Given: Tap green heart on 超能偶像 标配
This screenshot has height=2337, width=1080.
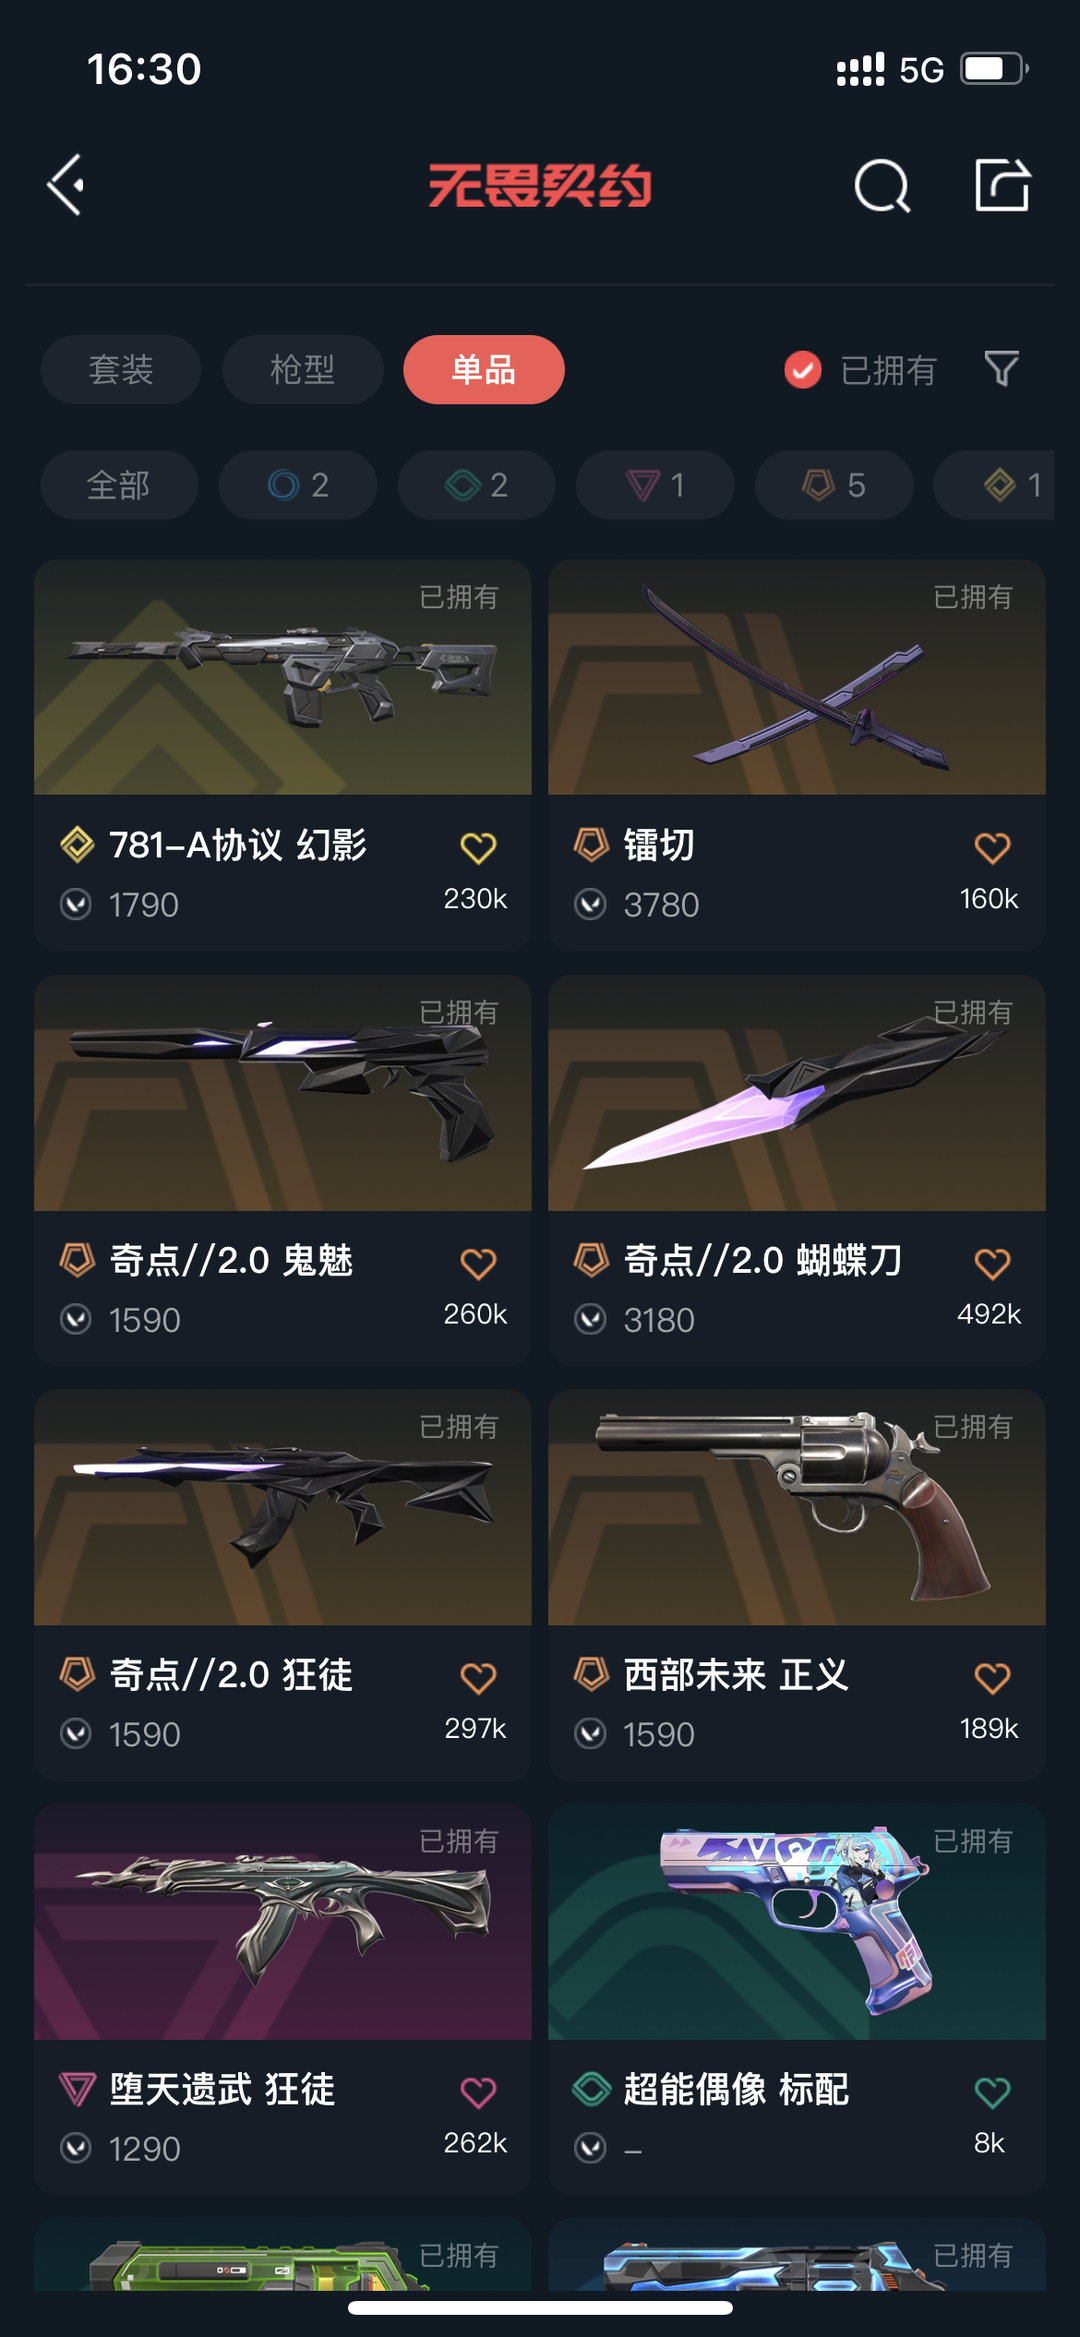Looking at the screenshot, I should click(x=992, y=2092).
